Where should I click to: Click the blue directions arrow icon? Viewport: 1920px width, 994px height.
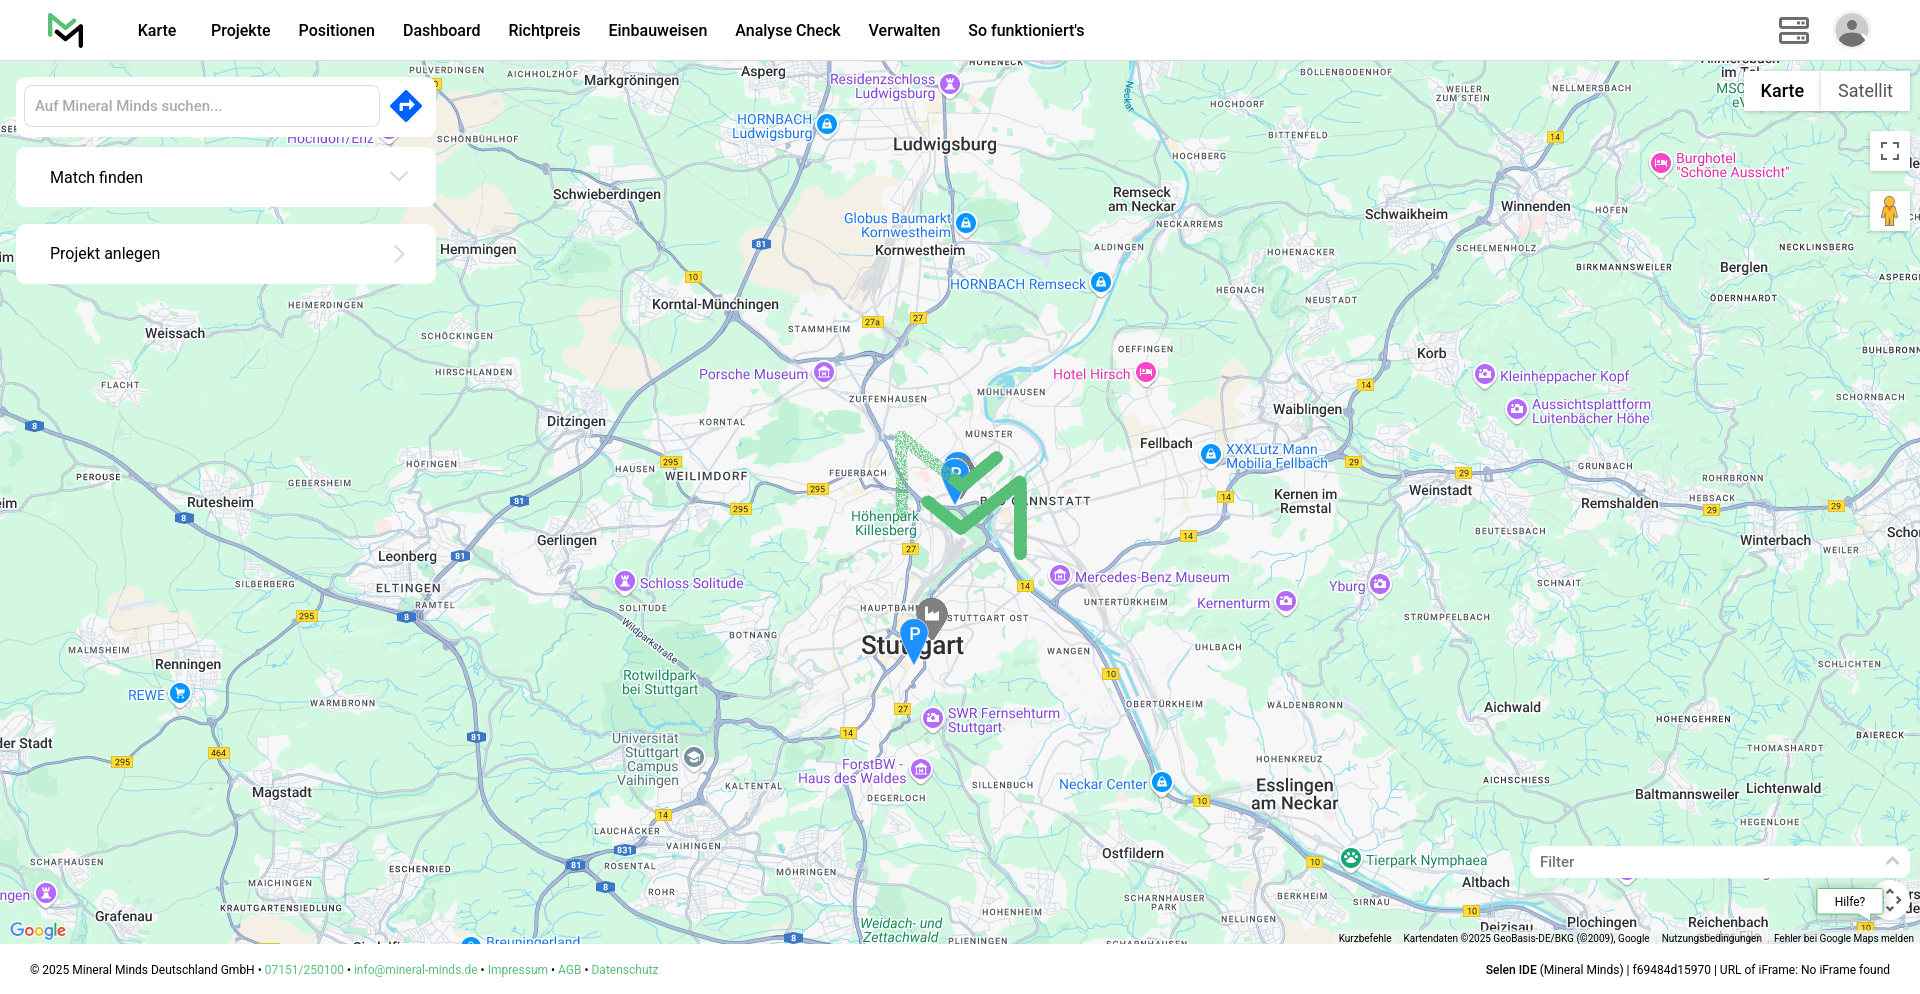click(405, 106)
